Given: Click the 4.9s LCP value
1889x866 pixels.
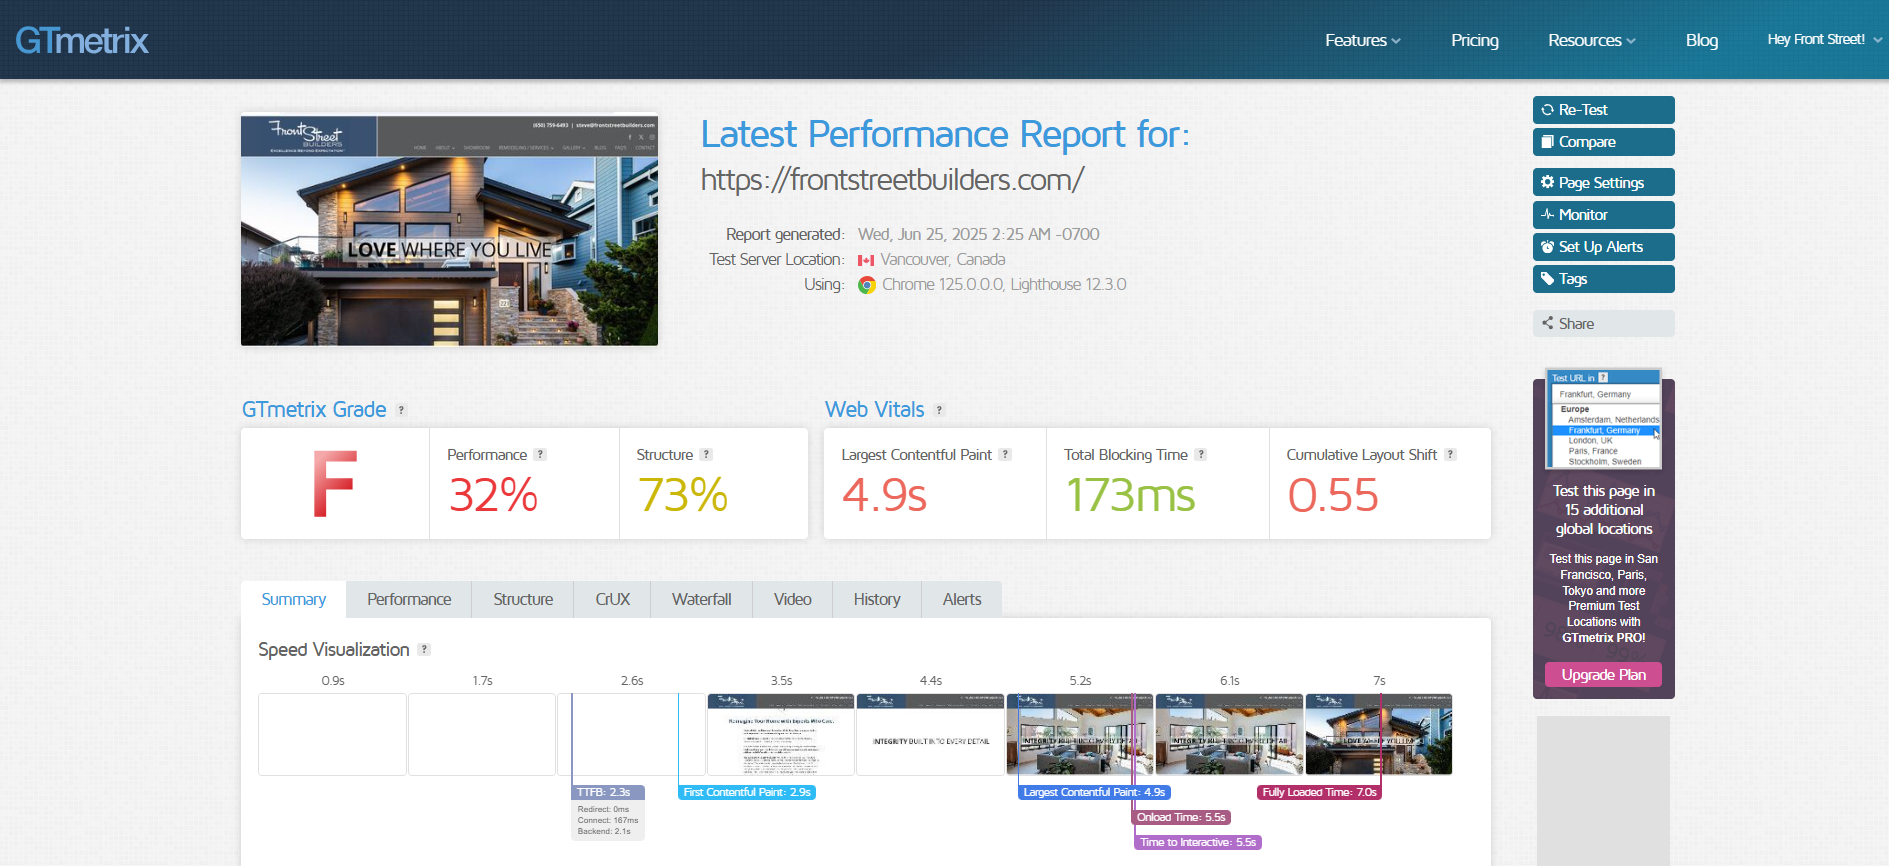Looking at the screenshot, I should (884, 495).
